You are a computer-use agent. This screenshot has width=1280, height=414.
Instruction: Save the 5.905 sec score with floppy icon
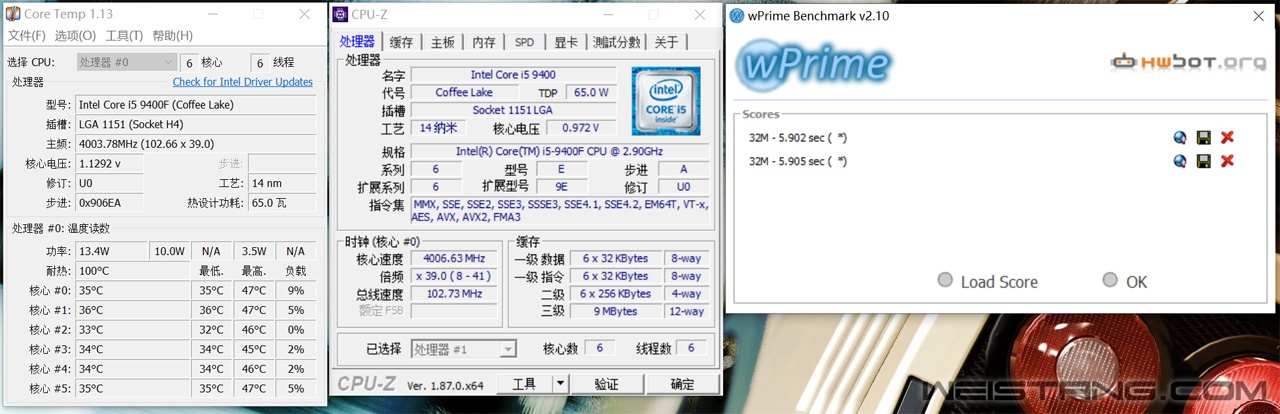tap(1203, 161)
